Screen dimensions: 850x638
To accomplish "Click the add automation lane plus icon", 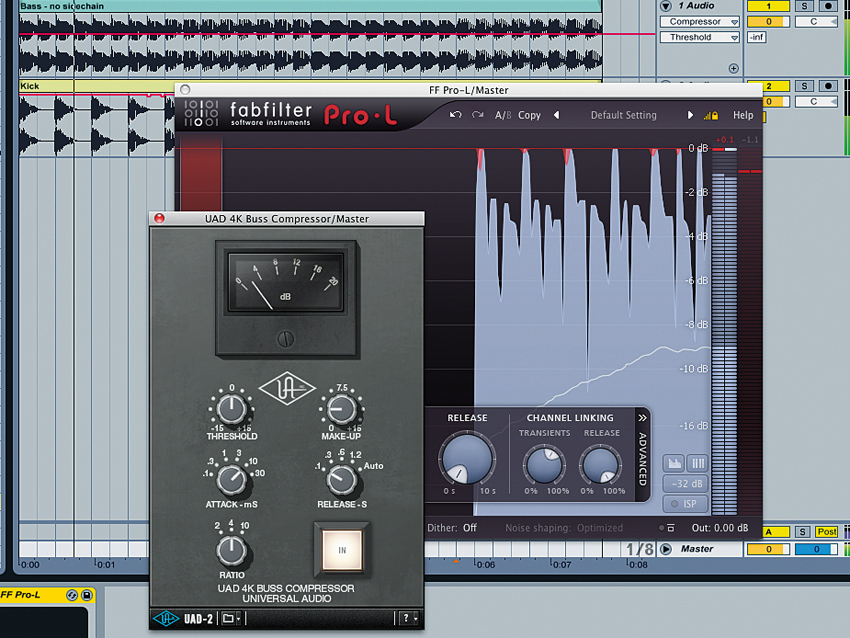I will pyautogui.click(x=733, y=68).
